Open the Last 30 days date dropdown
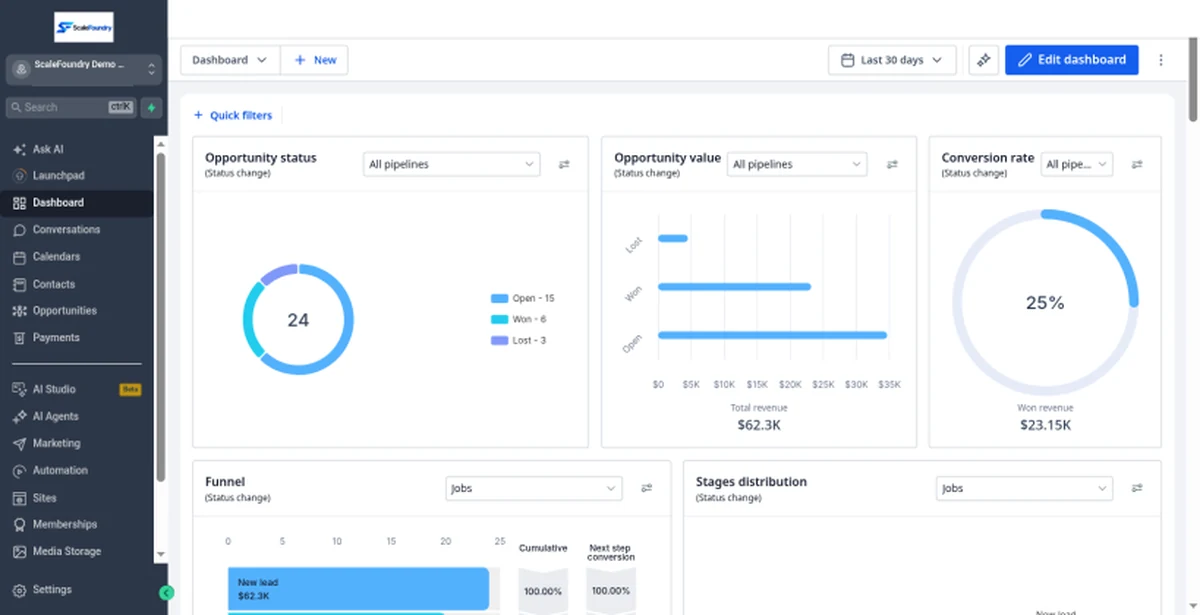 [892, 60]
